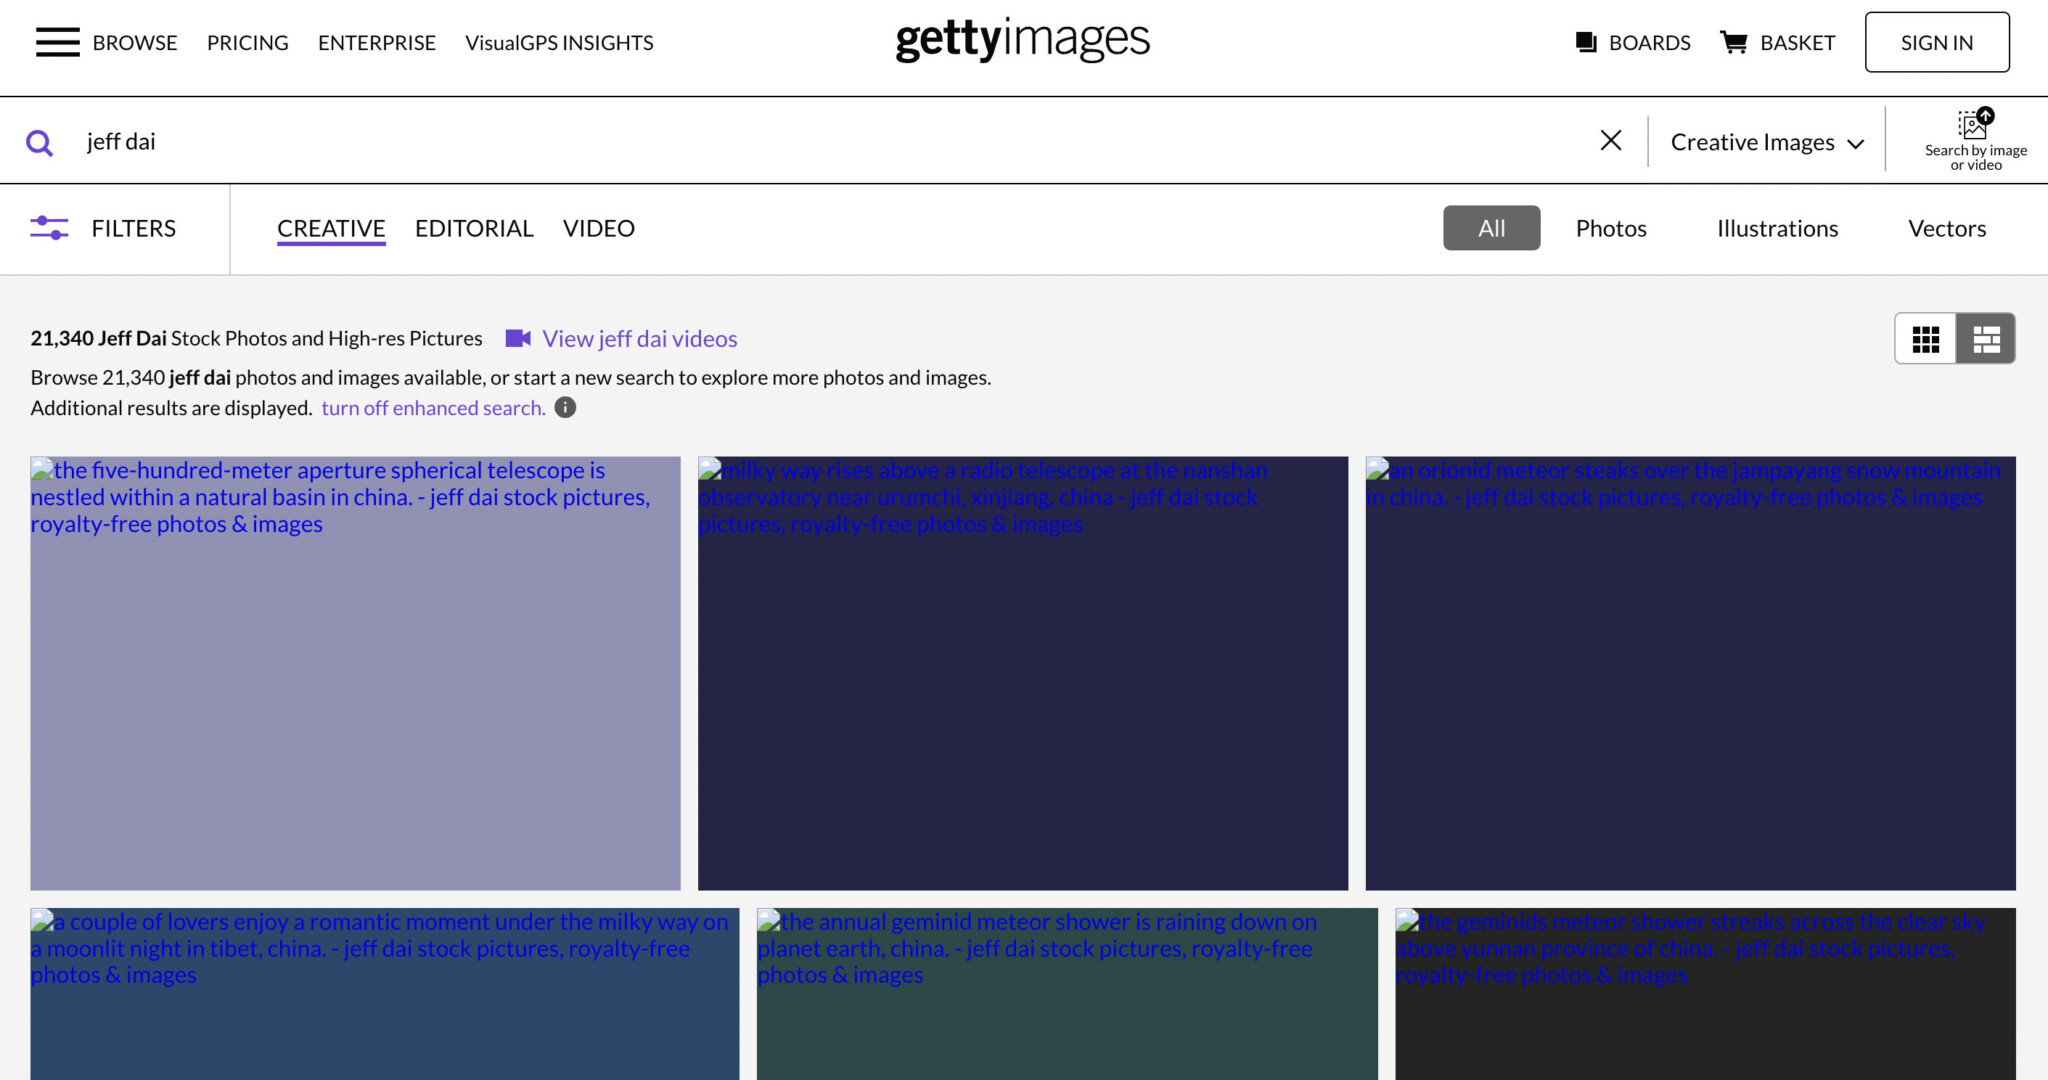This screenshot has width=2048, height=1080.
Task: Open the hamburger Browse menu icon
Action: 57,43
